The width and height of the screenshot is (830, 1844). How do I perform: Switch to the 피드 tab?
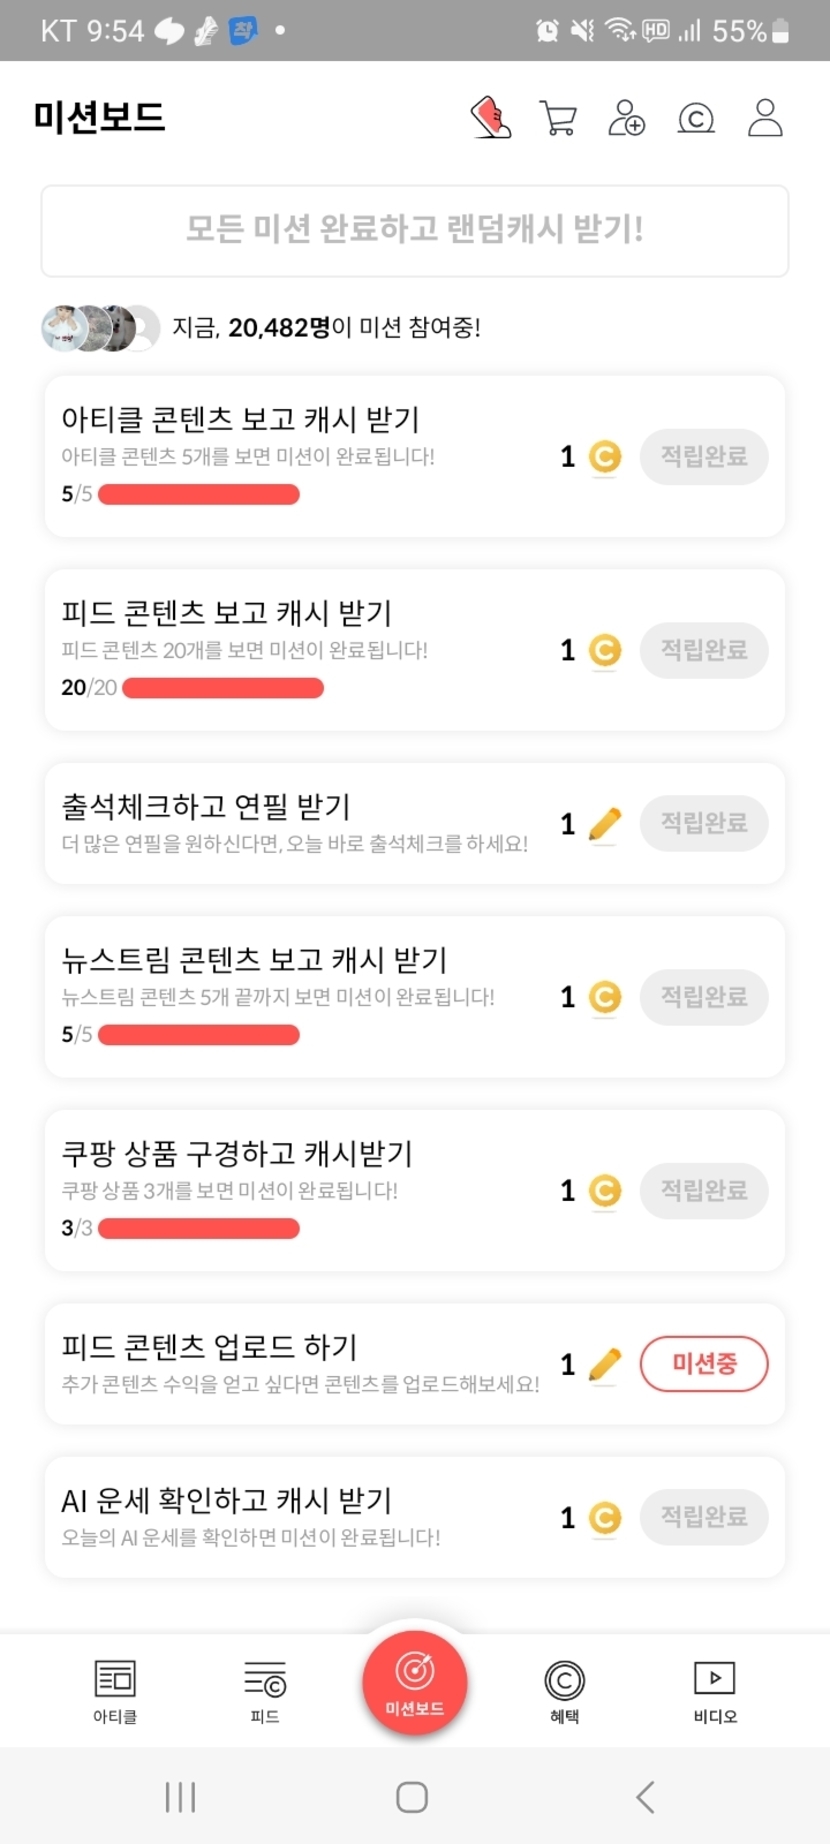[265, 1690]
